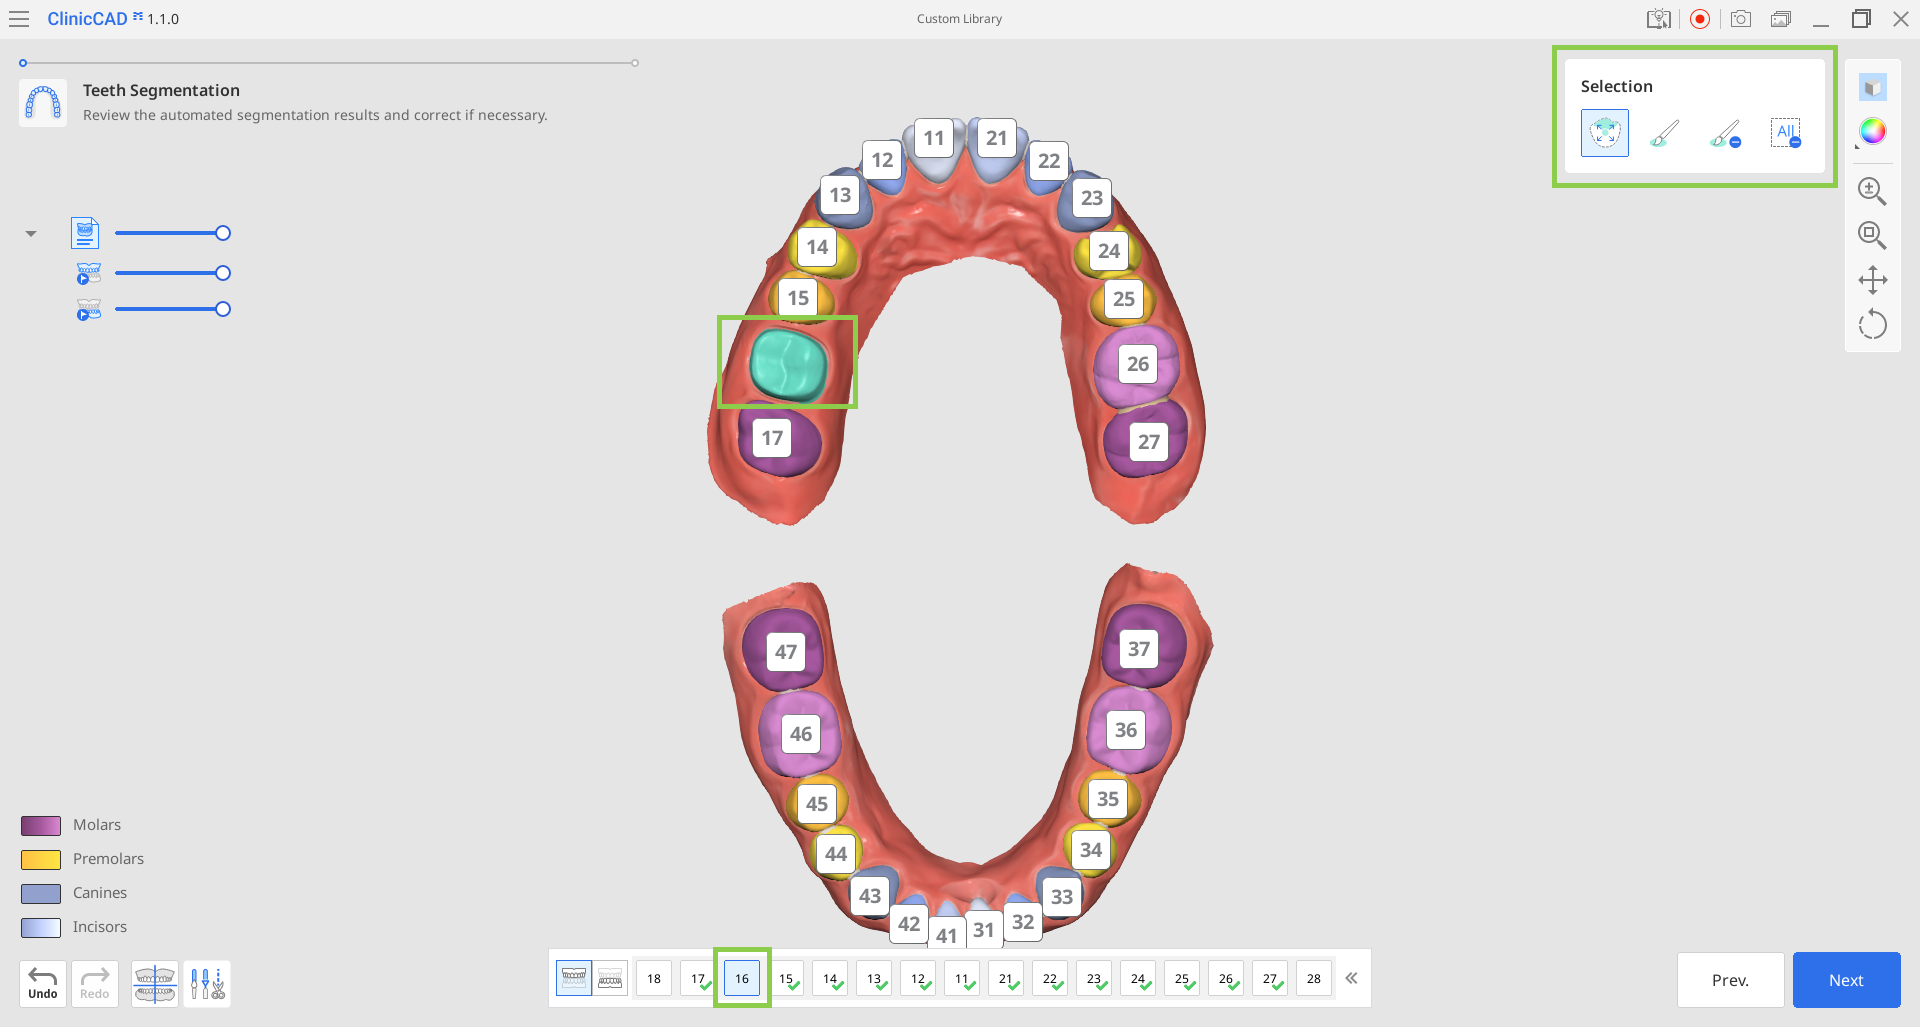Click the multi-window icon in the title bar

tap(1781, 19)
